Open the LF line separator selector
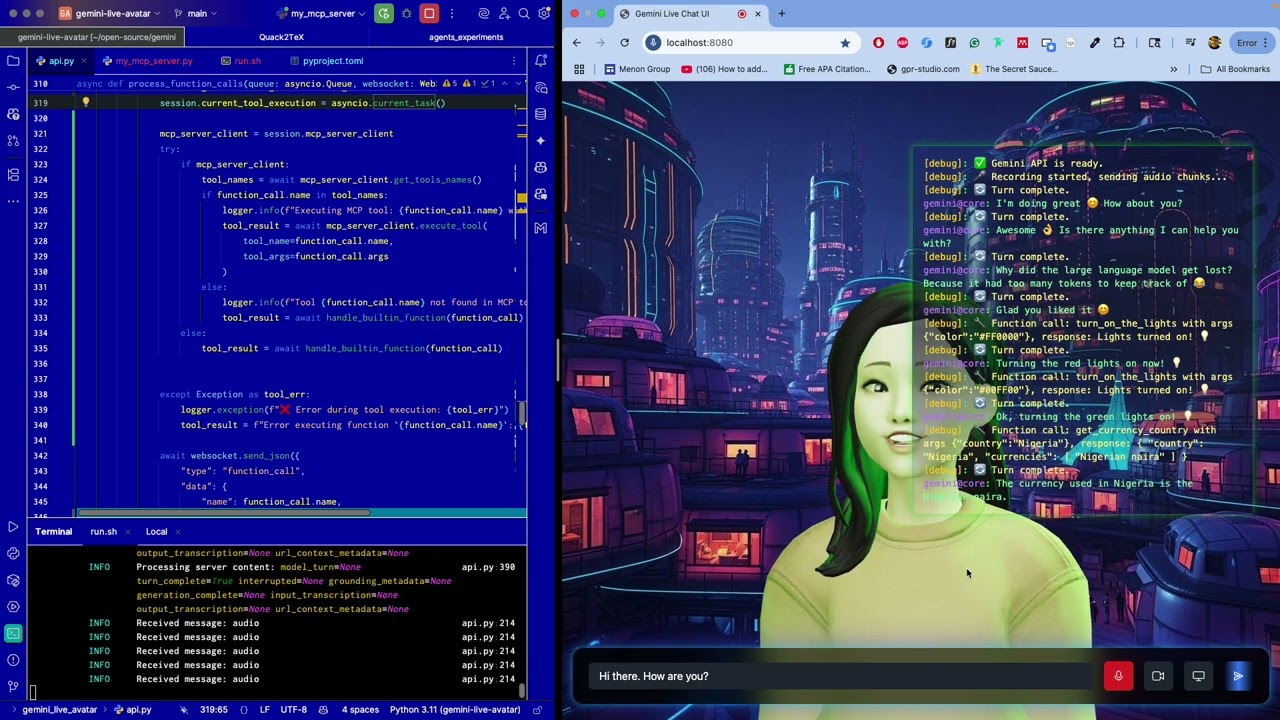1280x720 pixels. click(265, 710)
